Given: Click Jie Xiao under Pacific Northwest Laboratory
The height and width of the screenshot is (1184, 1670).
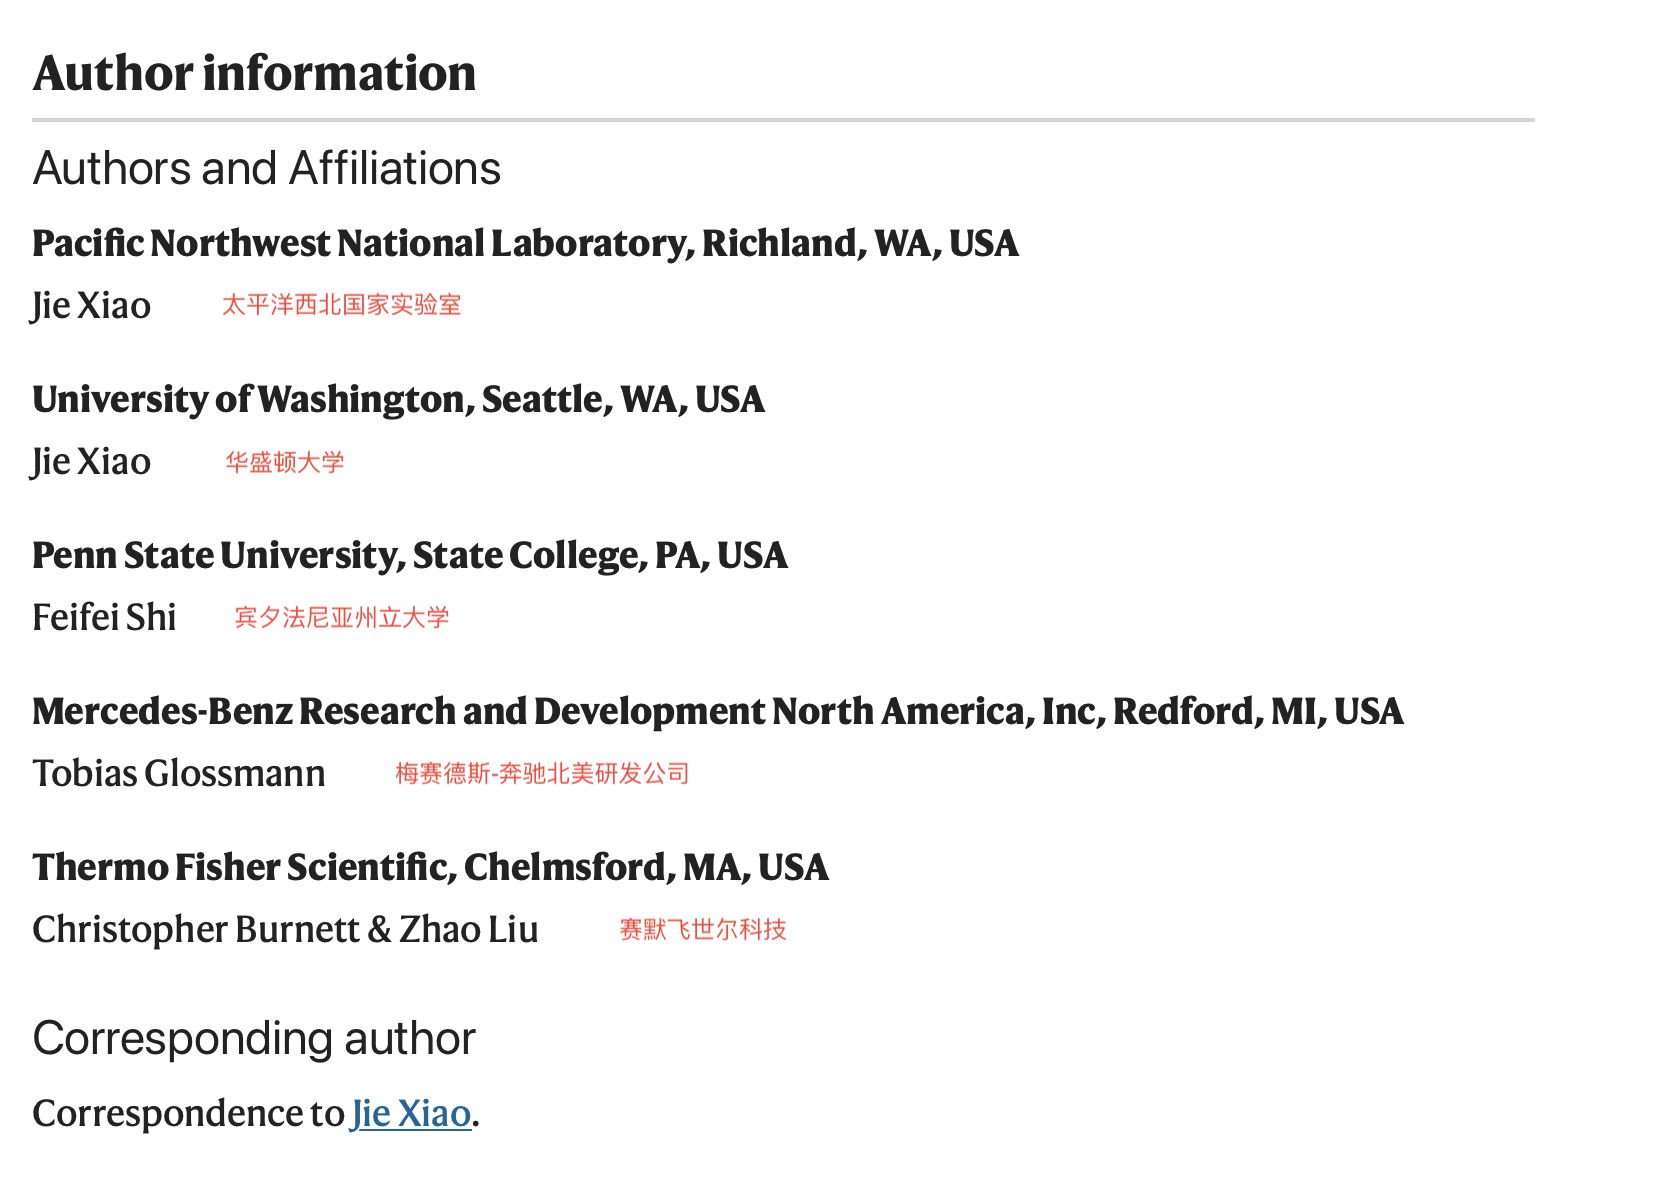Looking at the screenshot, I should coord(91,306).
